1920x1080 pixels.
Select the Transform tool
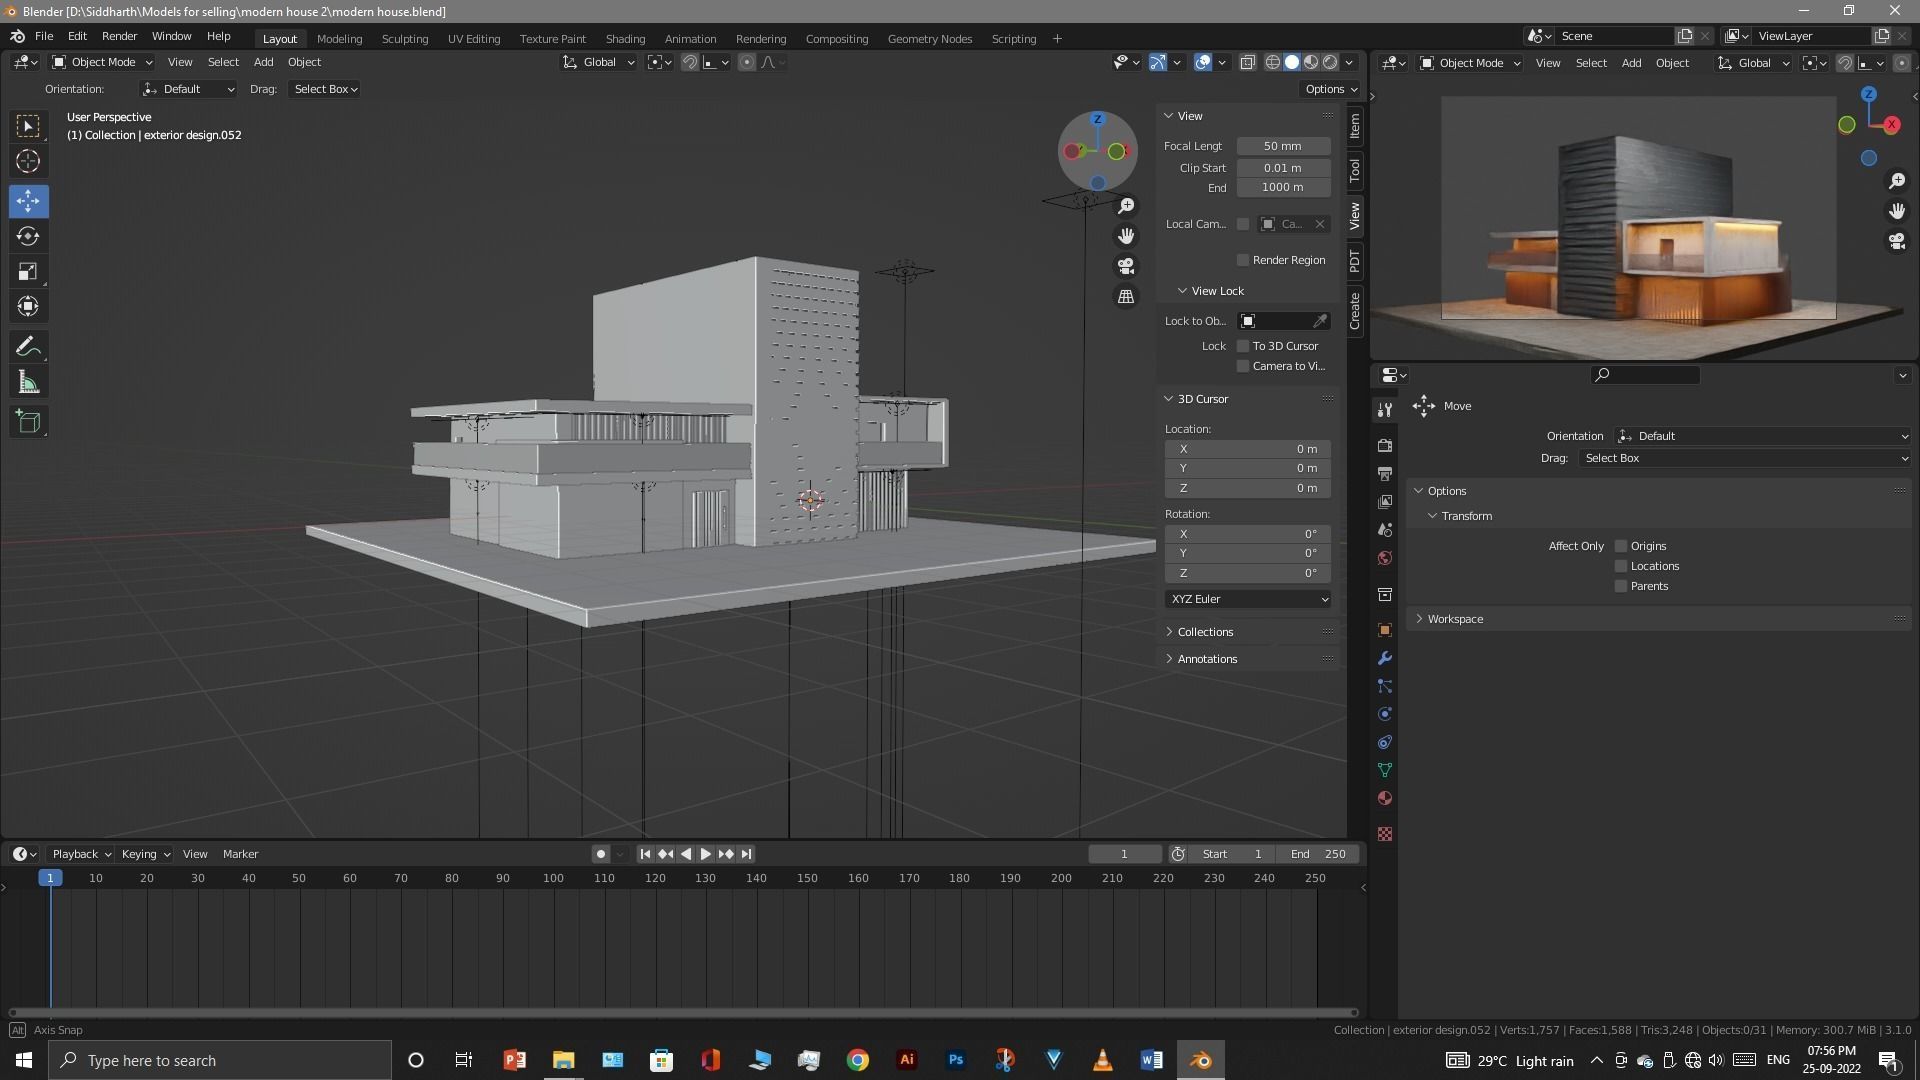click(28, 306)
